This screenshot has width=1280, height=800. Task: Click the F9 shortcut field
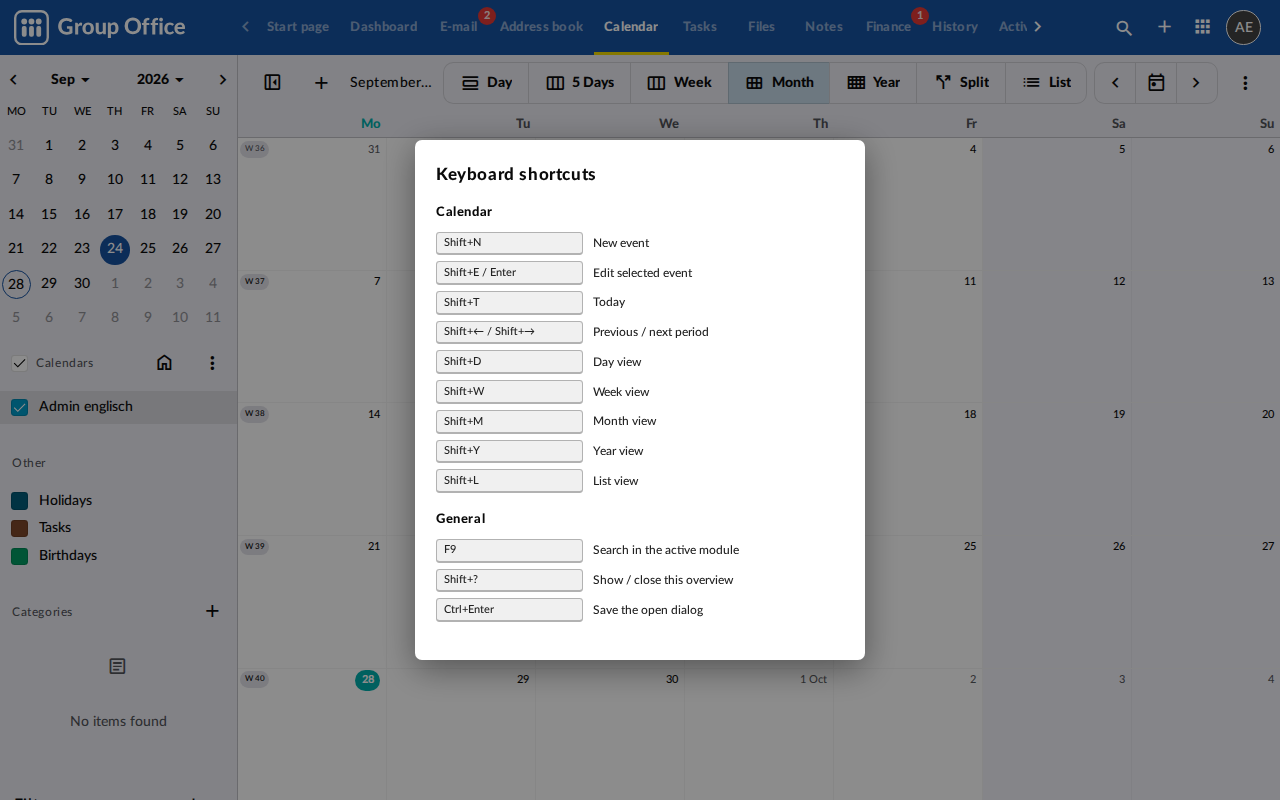coord(509,550)
